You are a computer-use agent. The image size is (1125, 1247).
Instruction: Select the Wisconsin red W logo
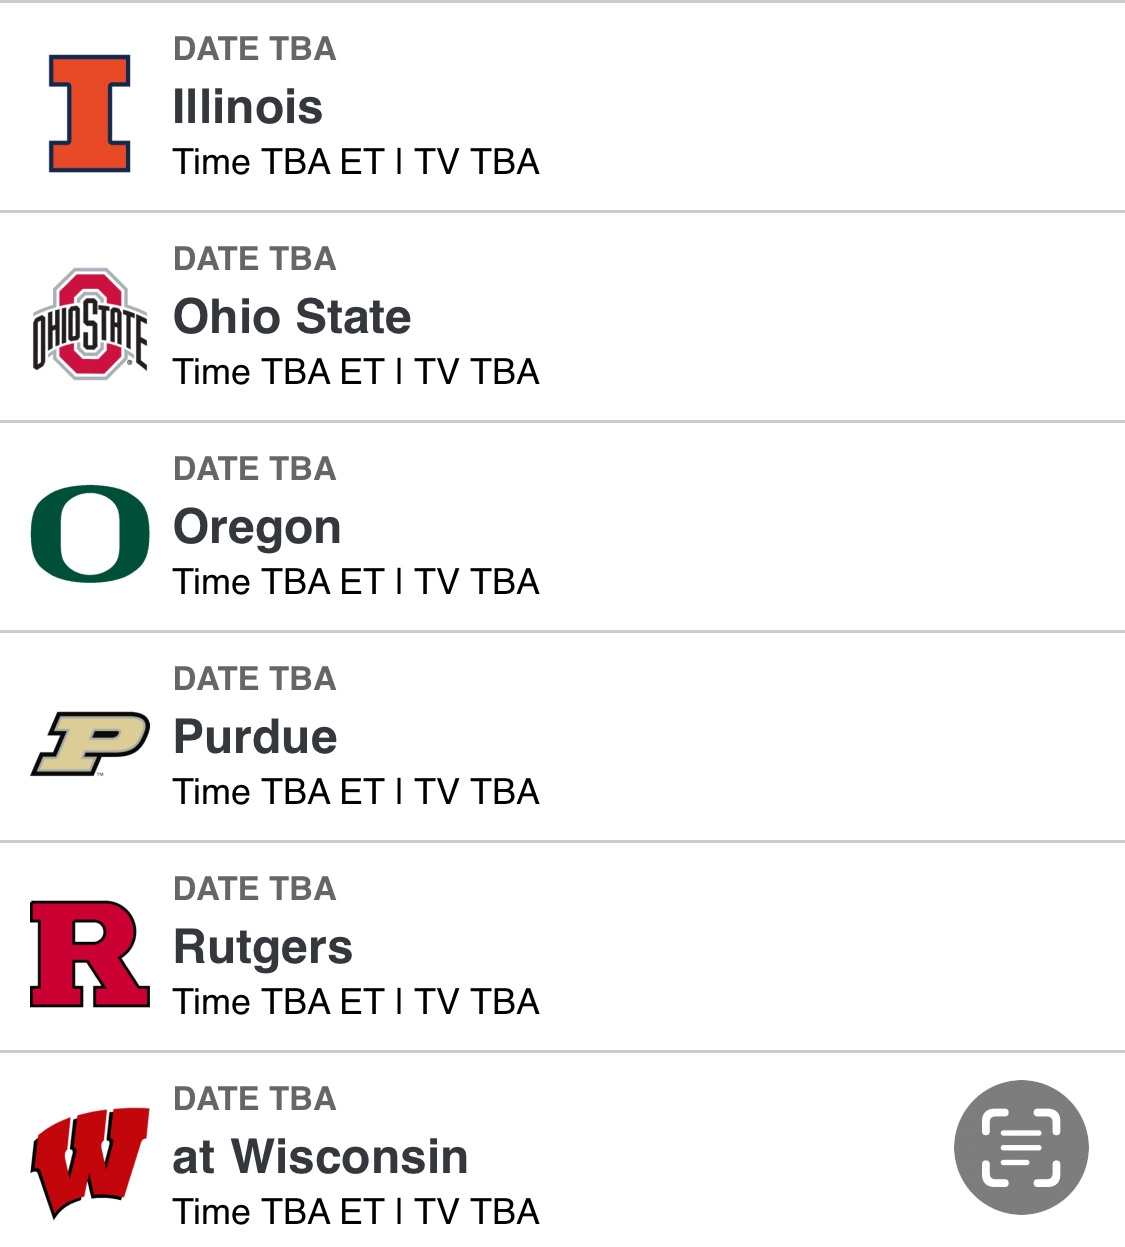[x=90, y=1163]
